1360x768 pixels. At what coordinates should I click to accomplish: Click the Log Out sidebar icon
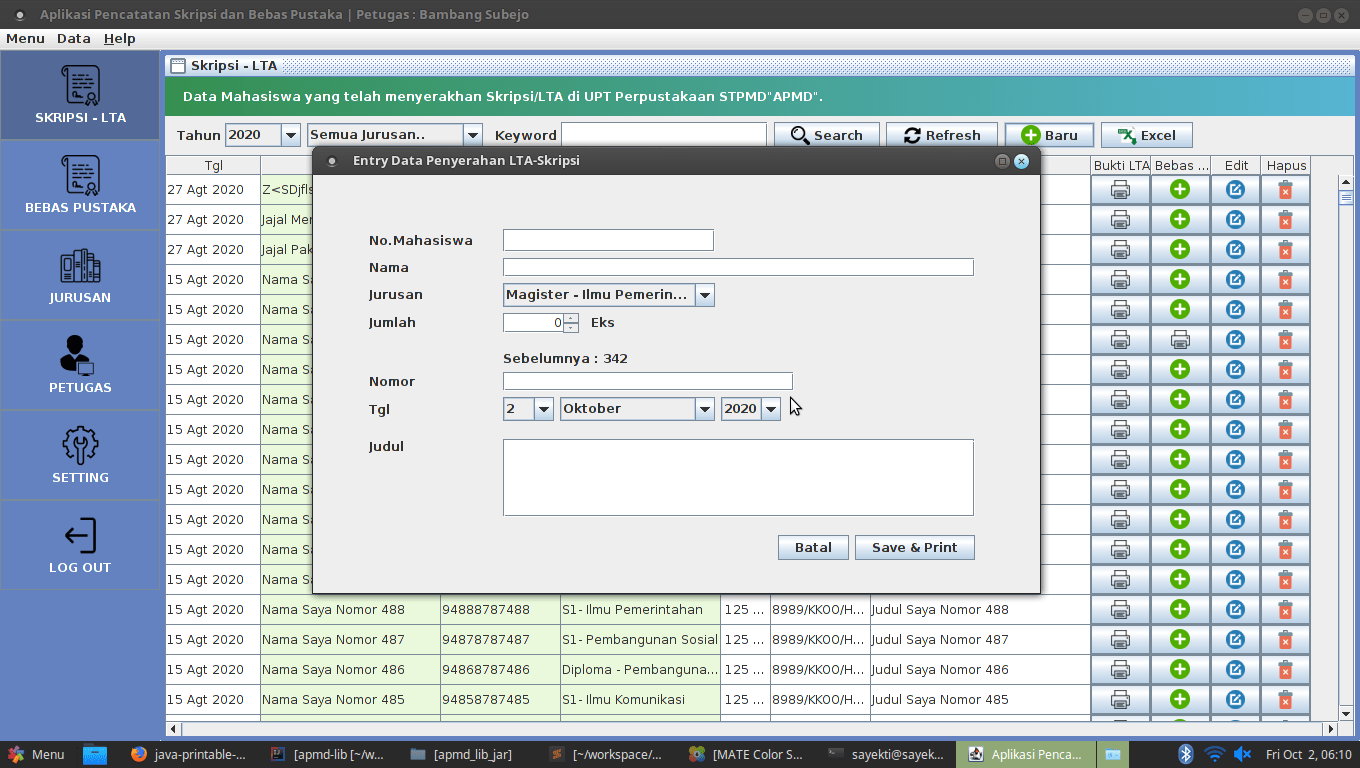(x=80, y=545)
